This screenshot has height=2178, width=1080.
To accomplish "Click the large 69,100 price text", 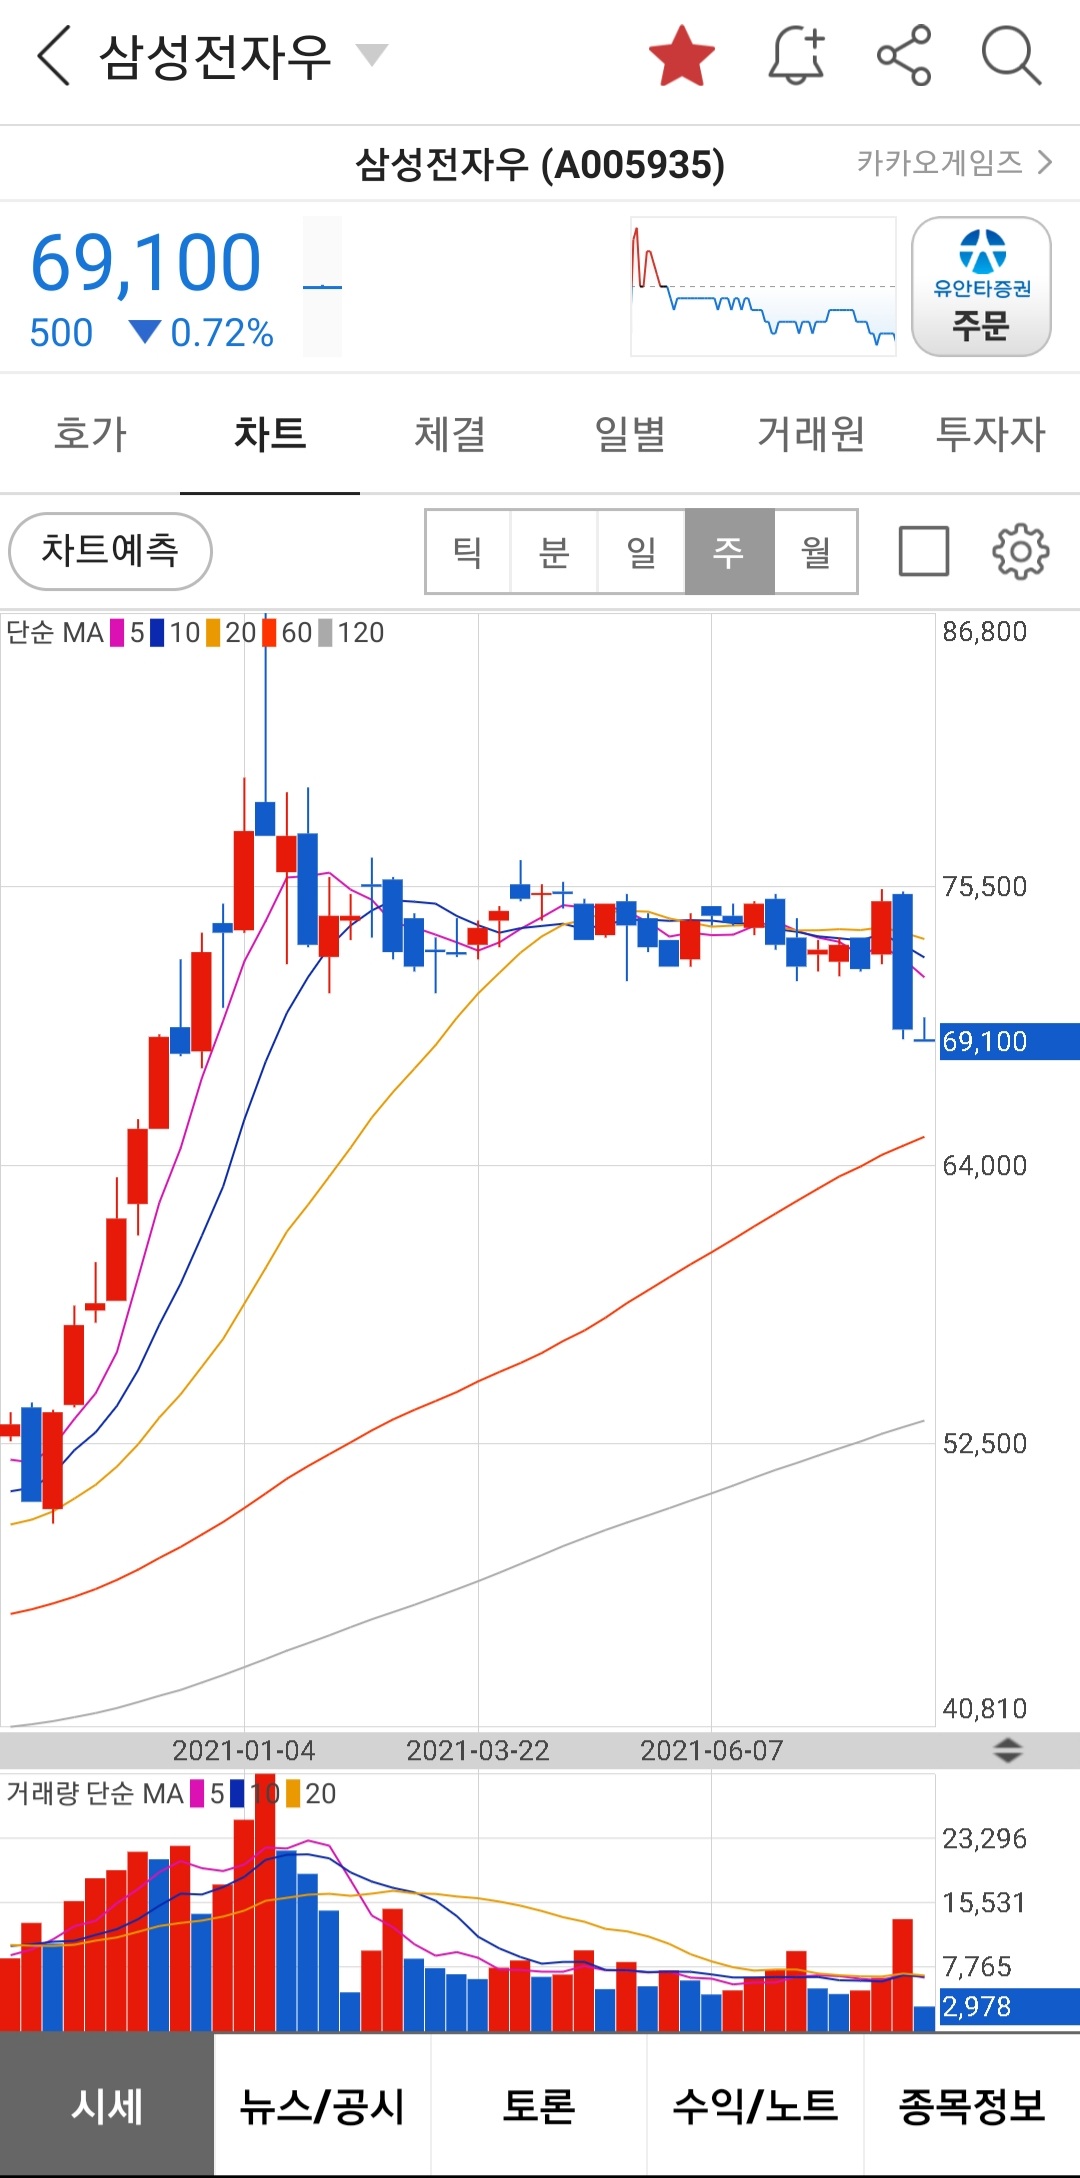I will coord(146,263).
